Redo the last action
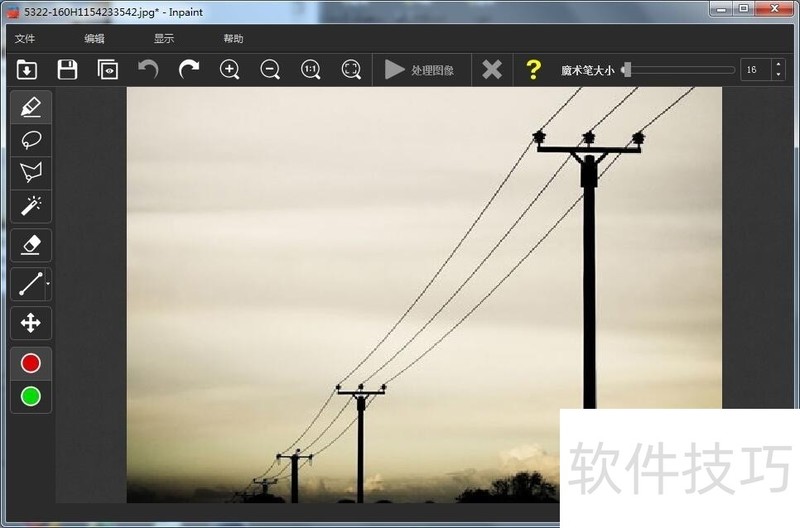The height and width of the screenshot is (528, 800). point(189,69)
